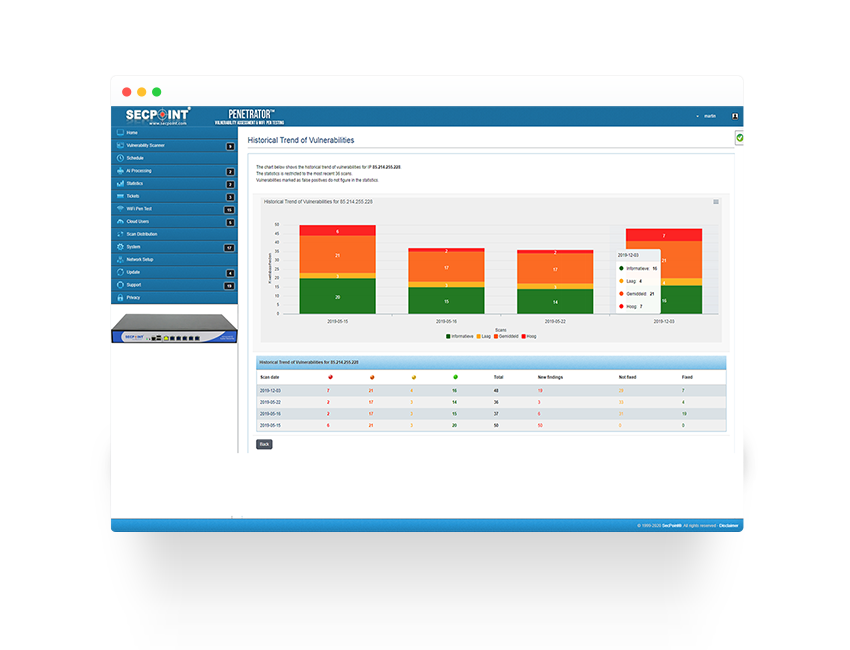Image resolution: width=850 pixels, height=650 pixels.
Task: Toggle the Gemiddeld series in chart legend
Action: [x=503, y=337]
